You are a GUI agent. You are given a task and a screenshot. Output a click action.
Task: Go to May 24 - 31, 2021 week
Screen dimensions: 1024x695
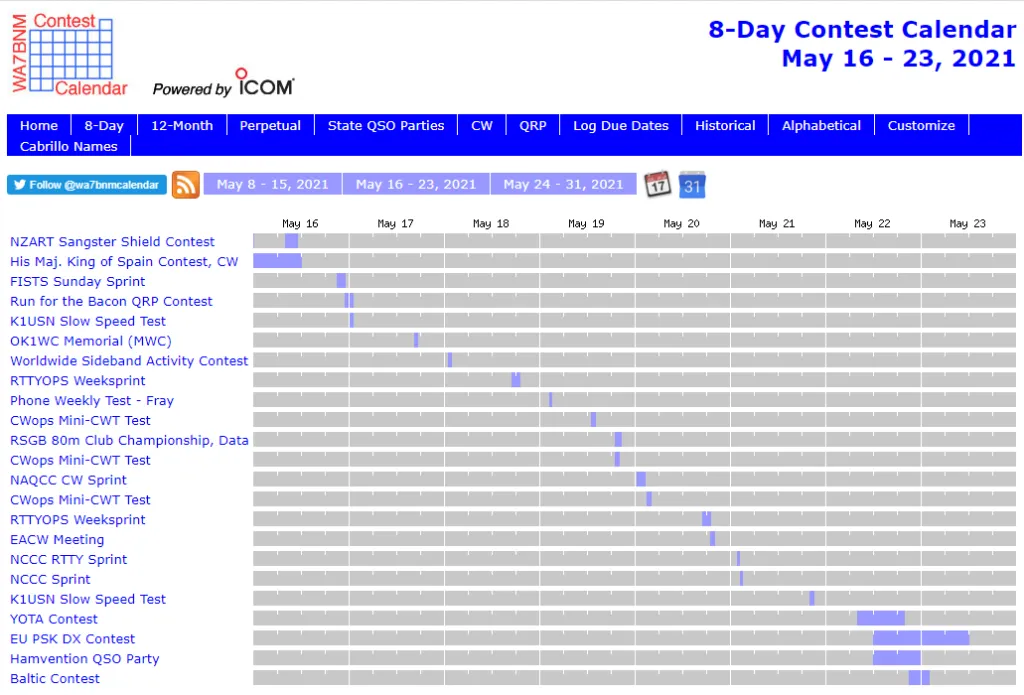pyautogui.click(x=563, y=185)
